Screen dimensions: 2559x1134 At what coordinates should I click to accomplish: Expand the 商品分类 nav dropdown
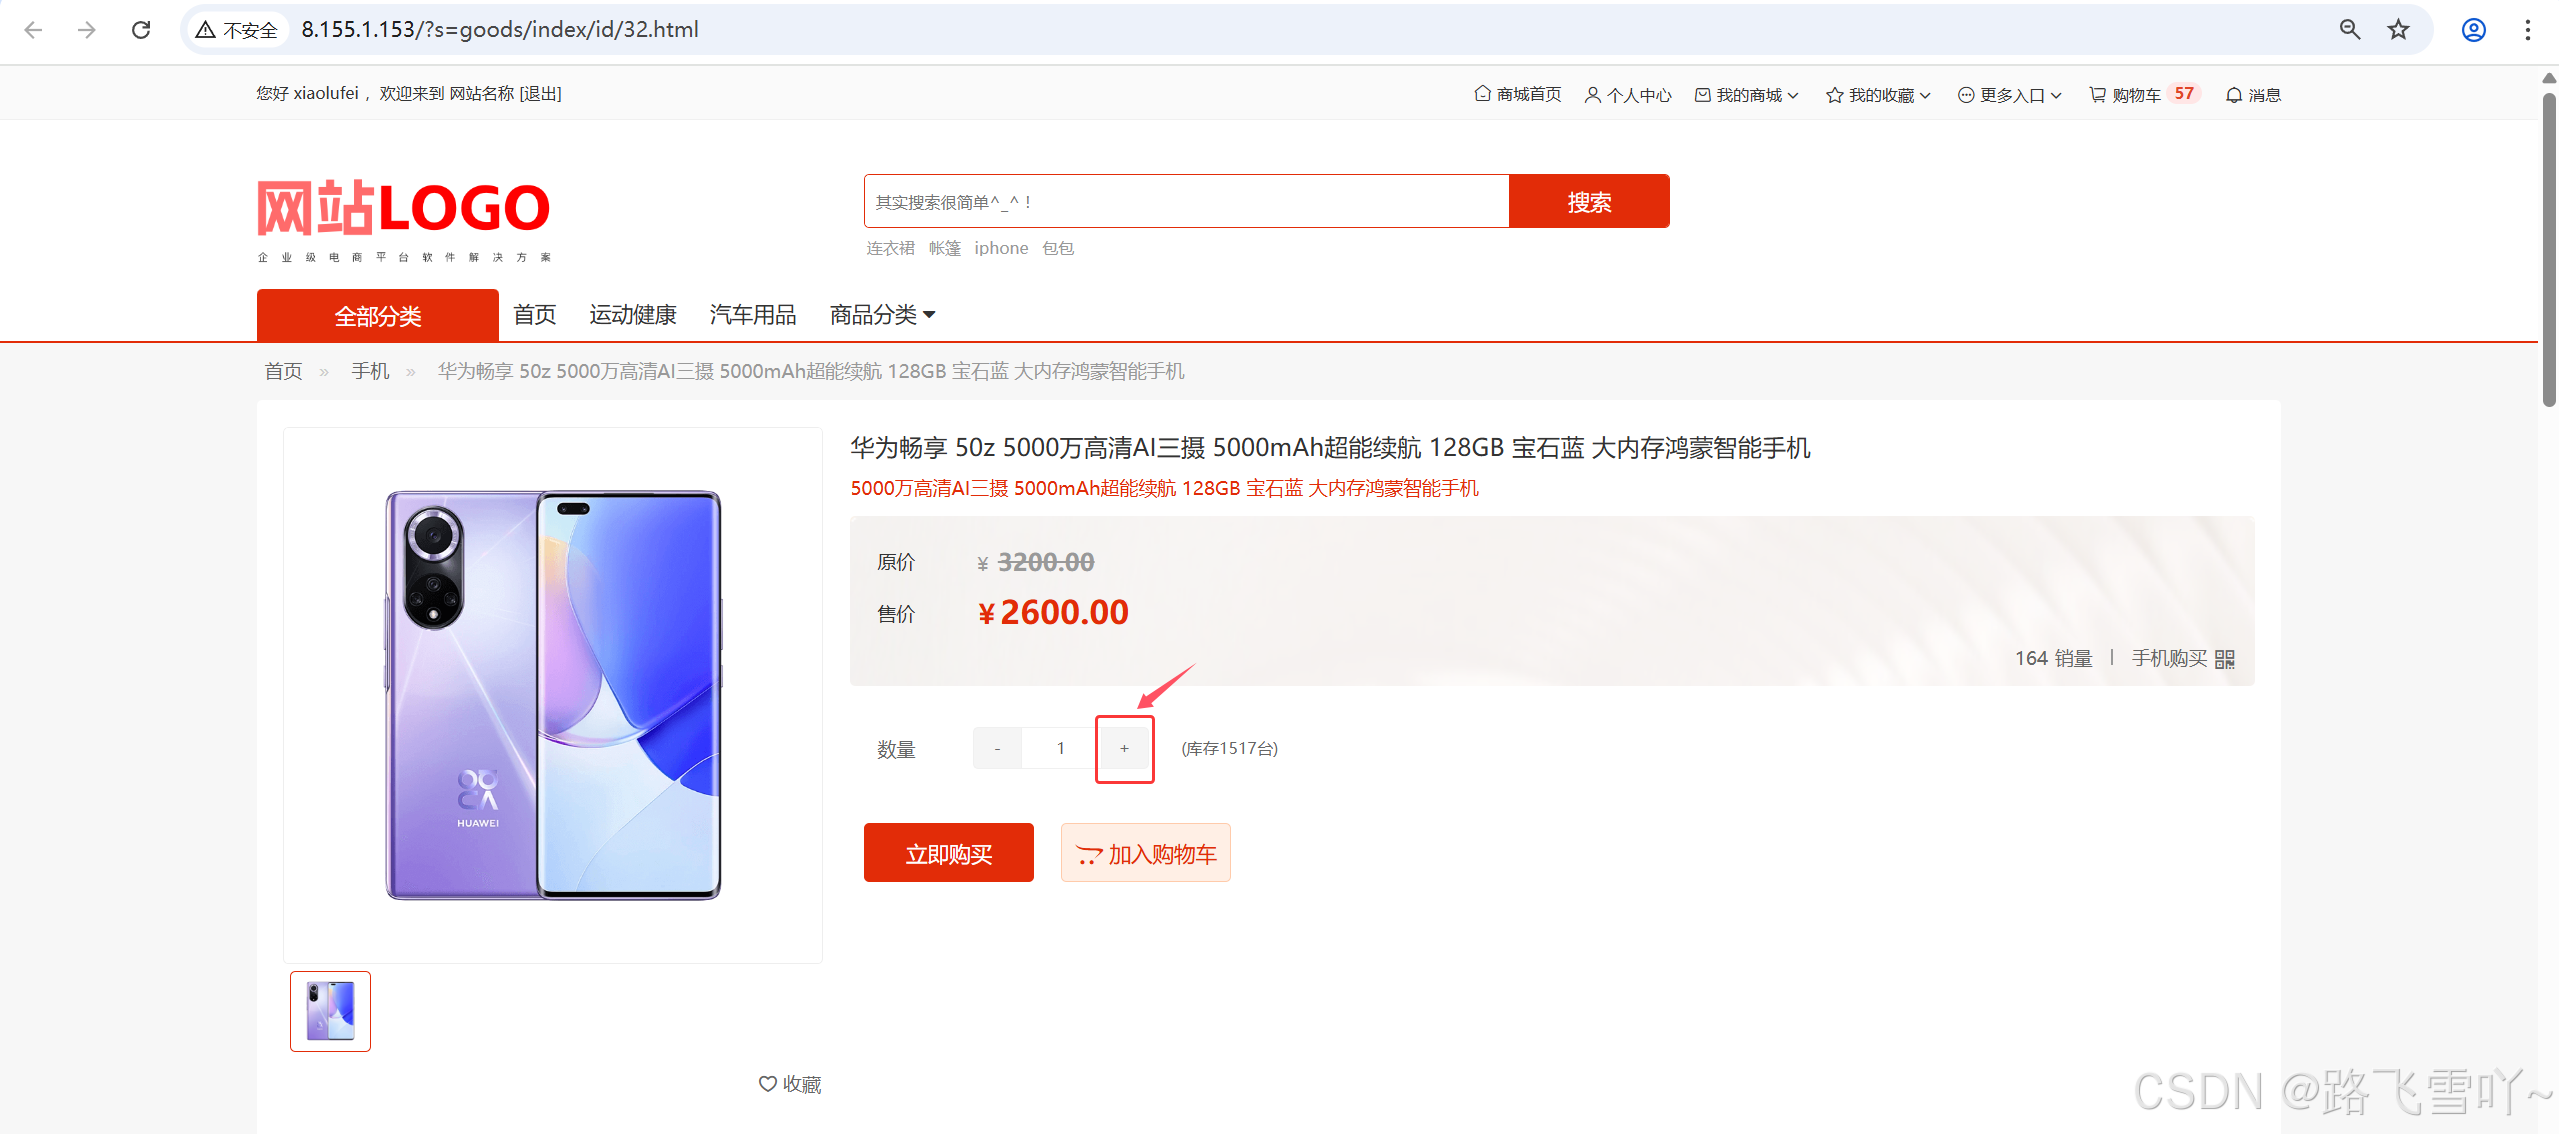[882, 315]
